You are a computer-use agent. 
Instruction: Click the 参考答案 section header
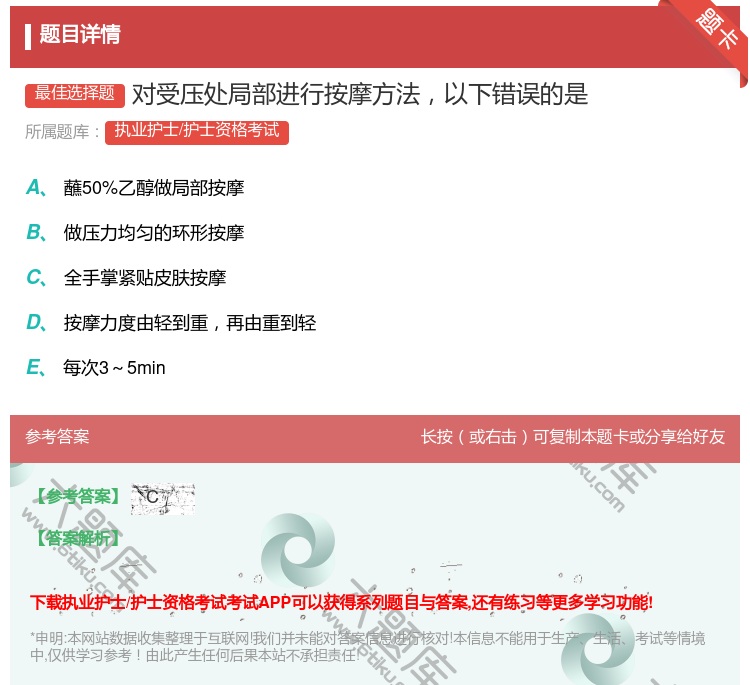click(57, 436)
